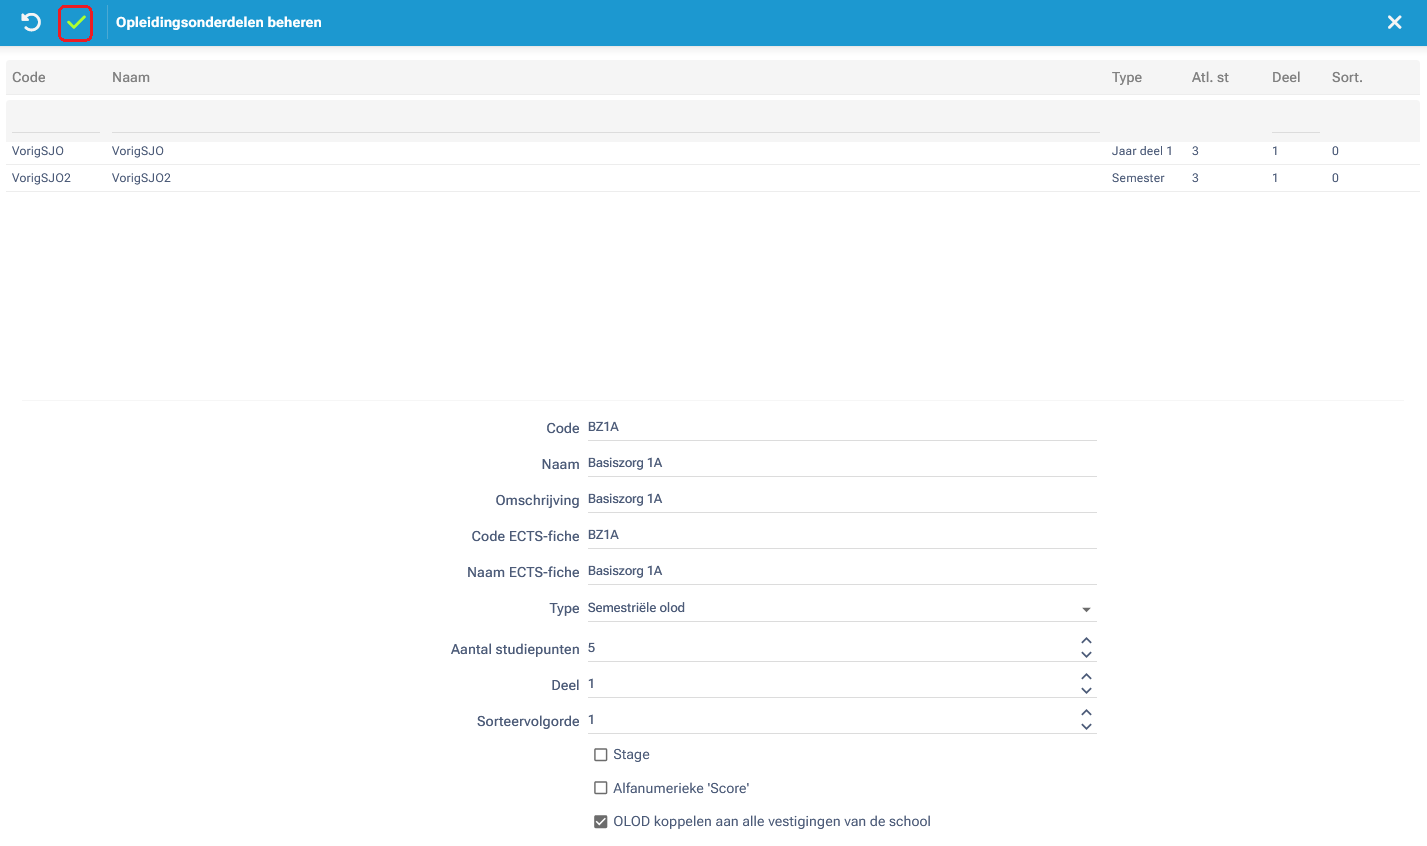Open the Type dropdown Semestriële olod

pyautogui.click(x=840, y=608)
